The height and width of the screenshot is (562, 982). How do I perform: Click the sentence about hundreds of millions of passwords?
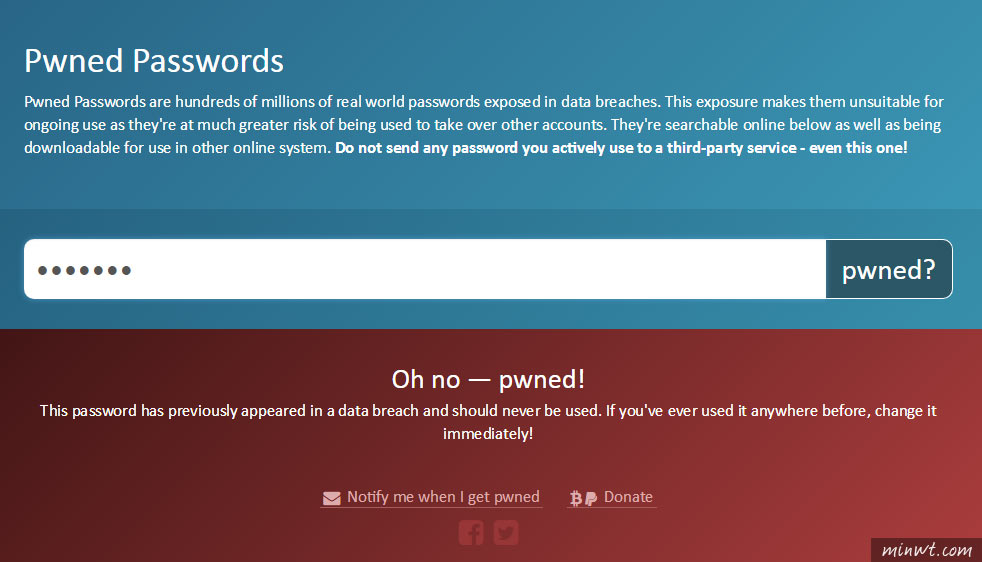pos(343,101)
